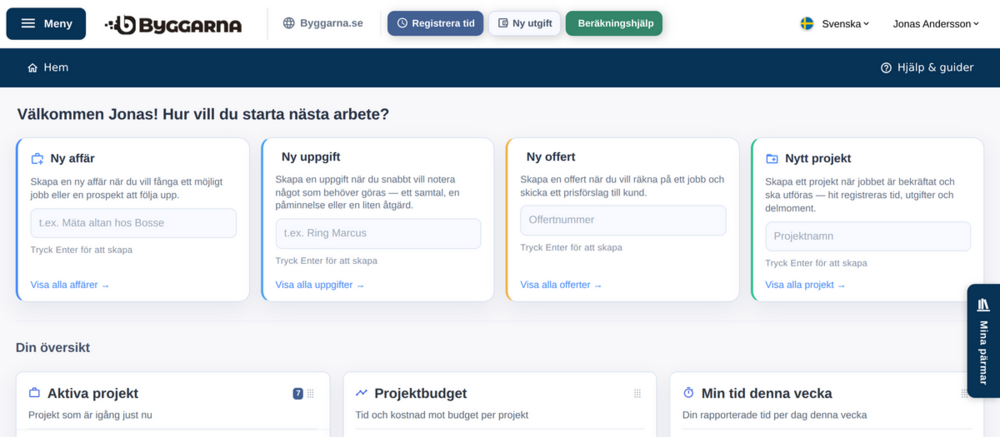Click the home icon beside Hem

[33, 68]
